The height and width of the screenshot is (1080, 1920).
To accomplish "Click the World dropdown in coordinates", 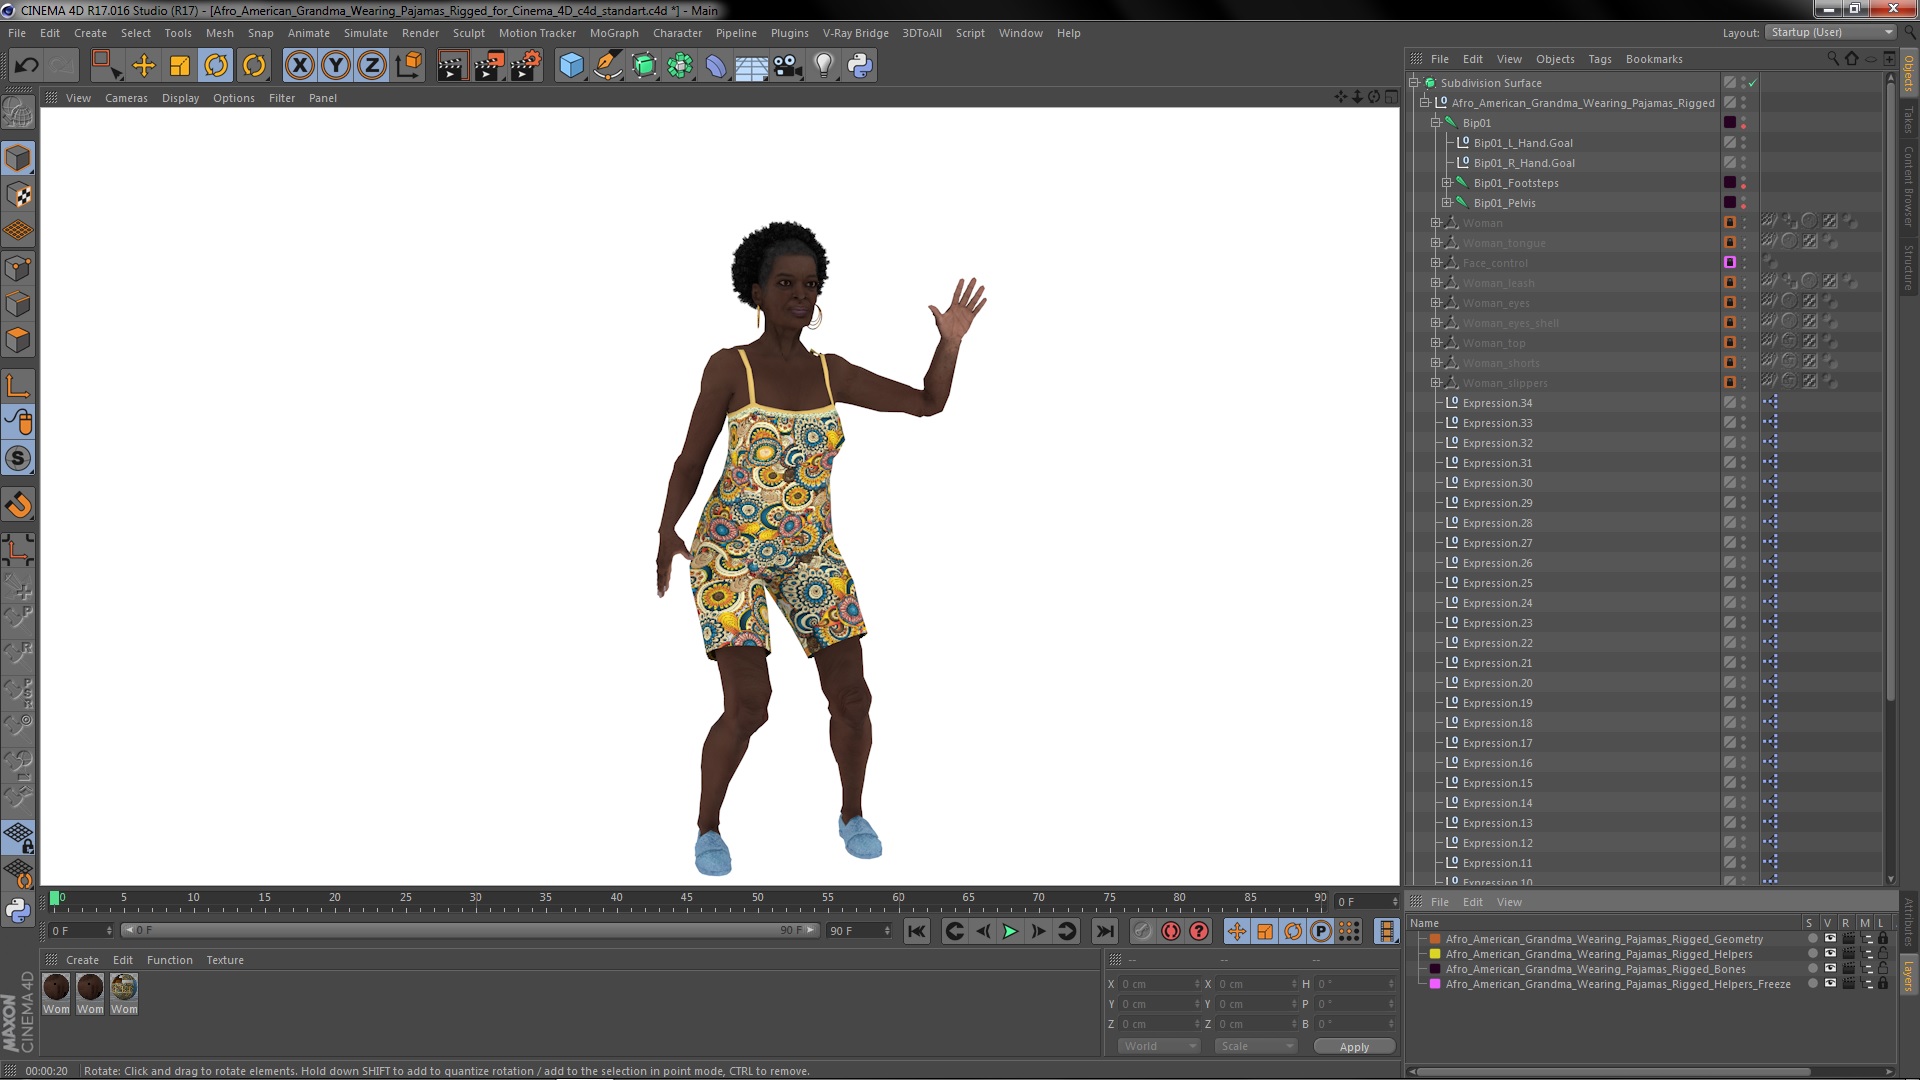I will pos(1156,1046).
